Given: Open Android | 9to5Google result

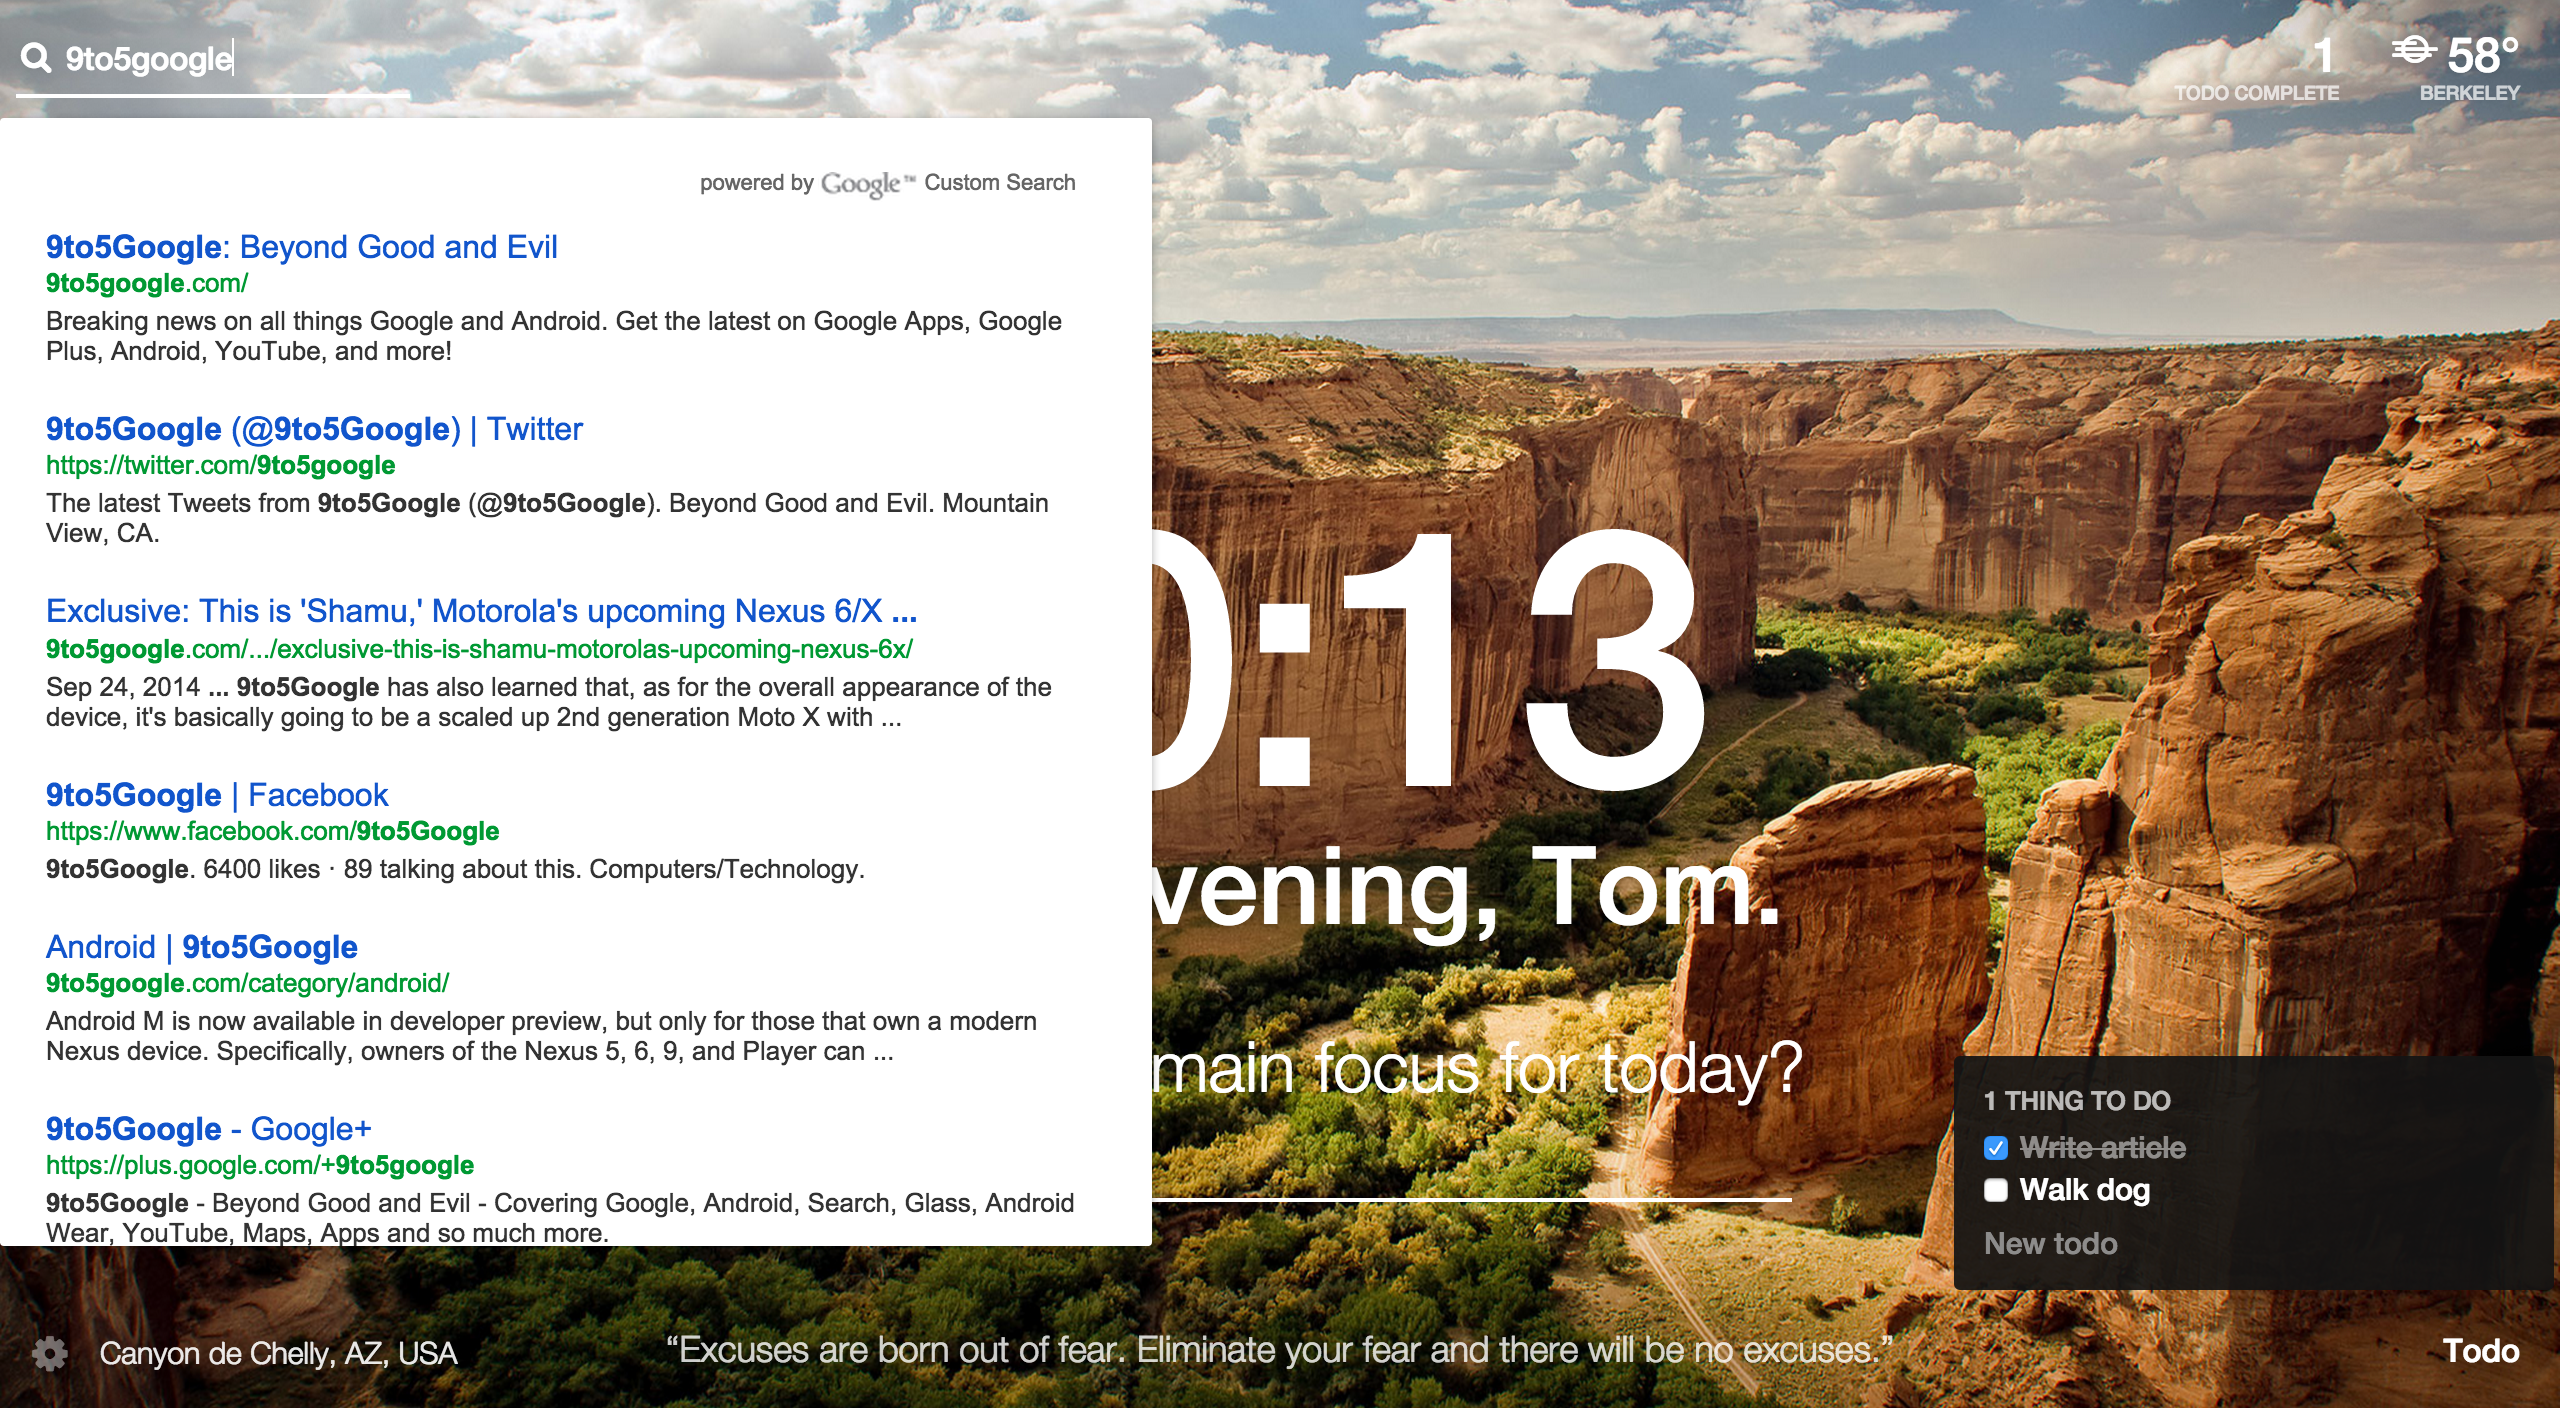Looking at the screenshot, I should pos(202,946).
